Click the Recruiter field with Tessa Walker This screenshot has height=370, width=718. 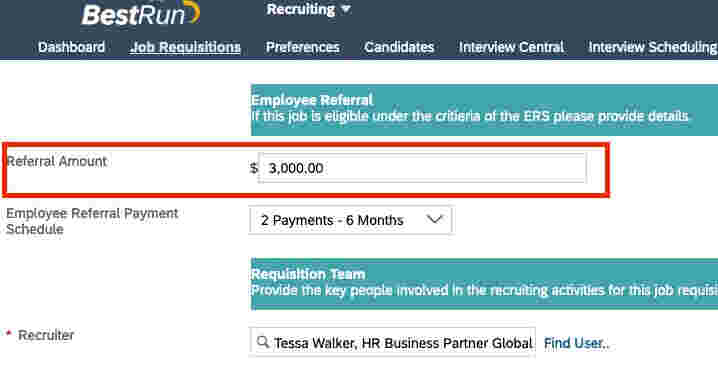click(x=392, y=342)
